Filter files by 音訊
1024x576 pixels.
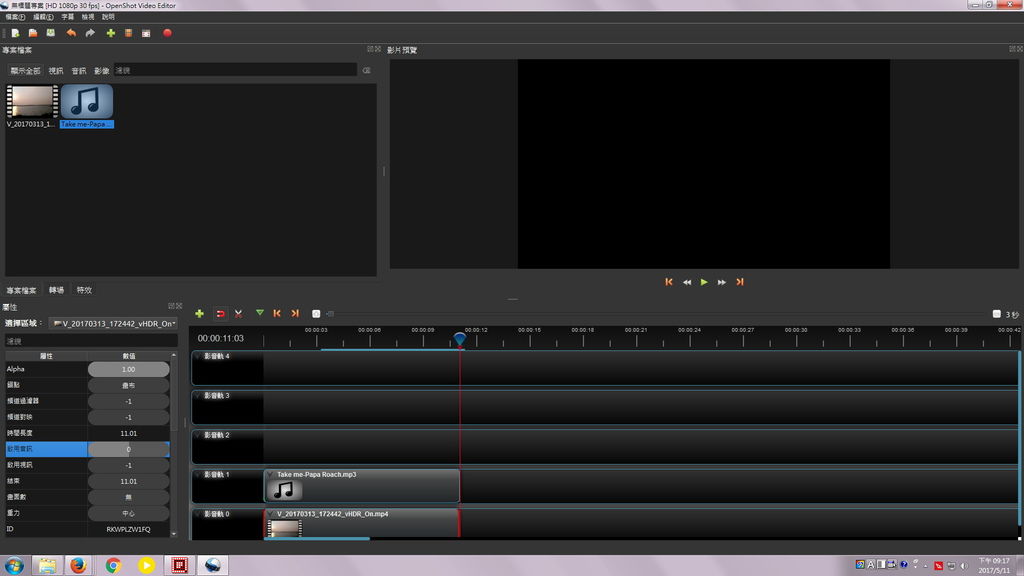pyautogui.click(x=79, y=71)
